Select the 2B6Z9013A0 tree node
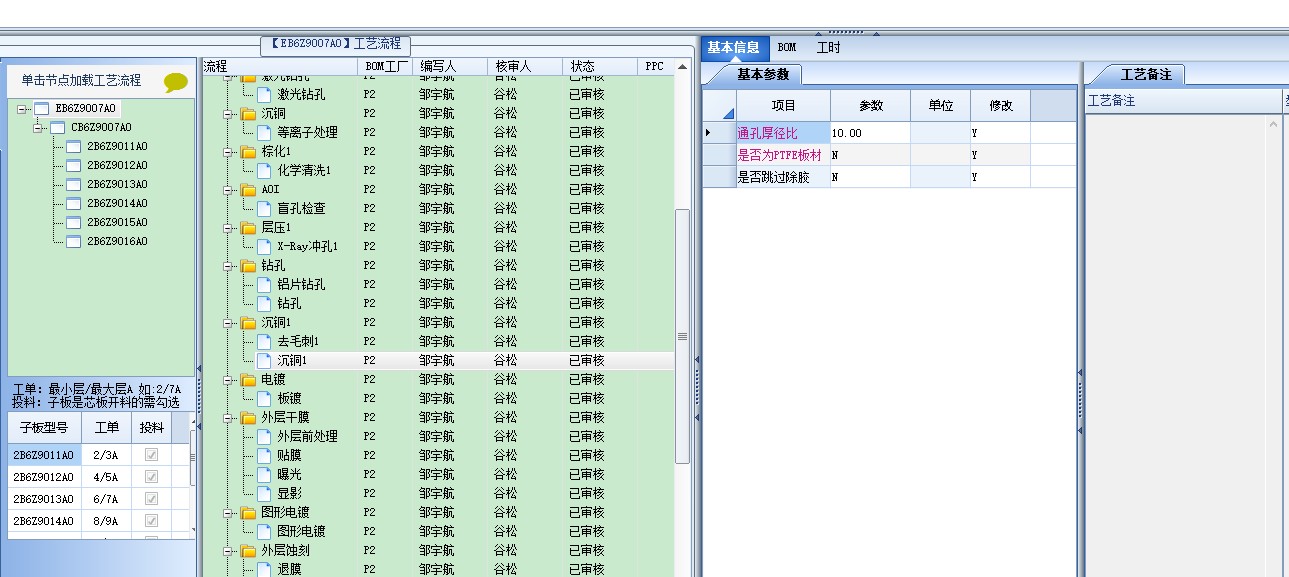The width and height of the screenshot is (1289, 577). (117, 184)
